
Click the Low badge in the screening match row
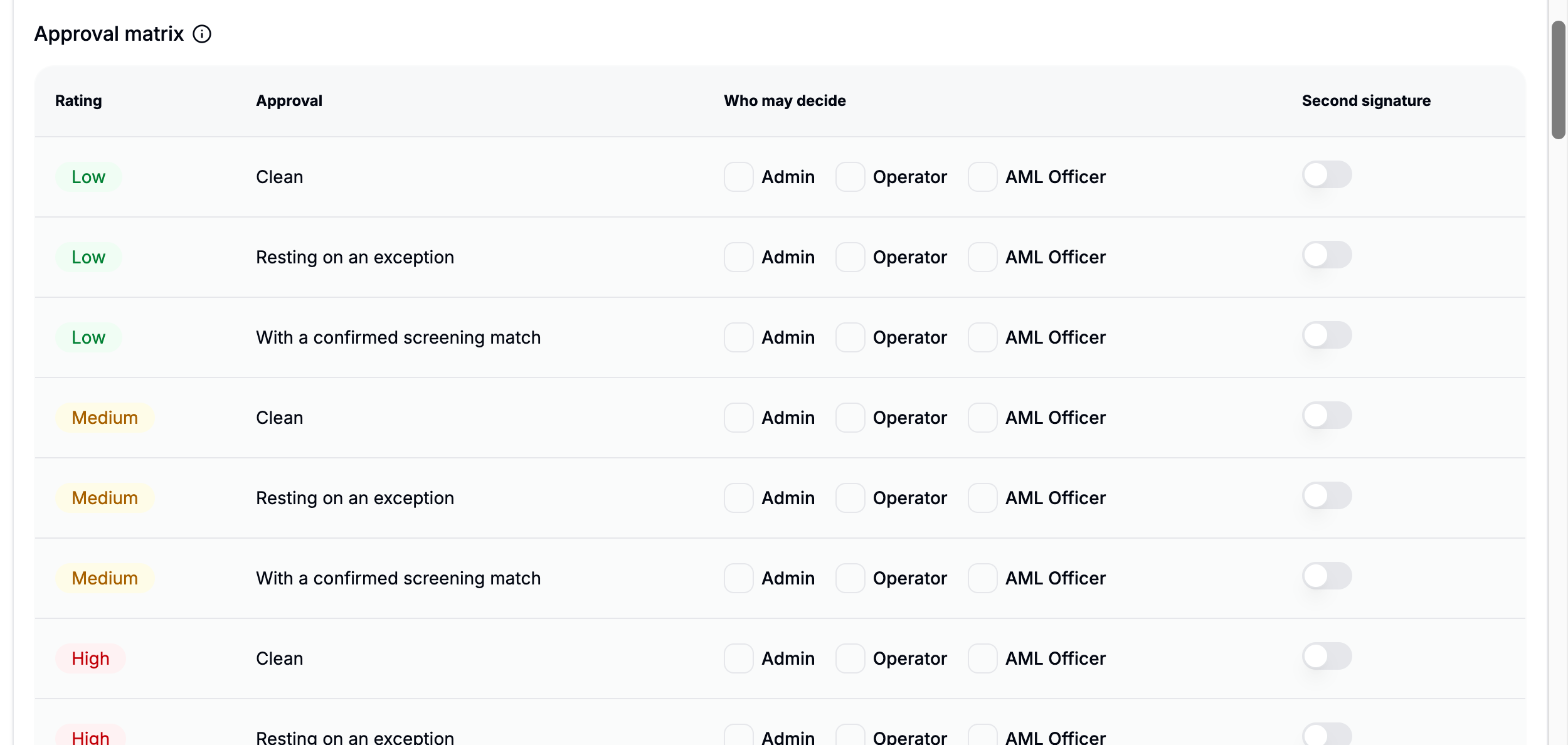(x=88, y=337)
